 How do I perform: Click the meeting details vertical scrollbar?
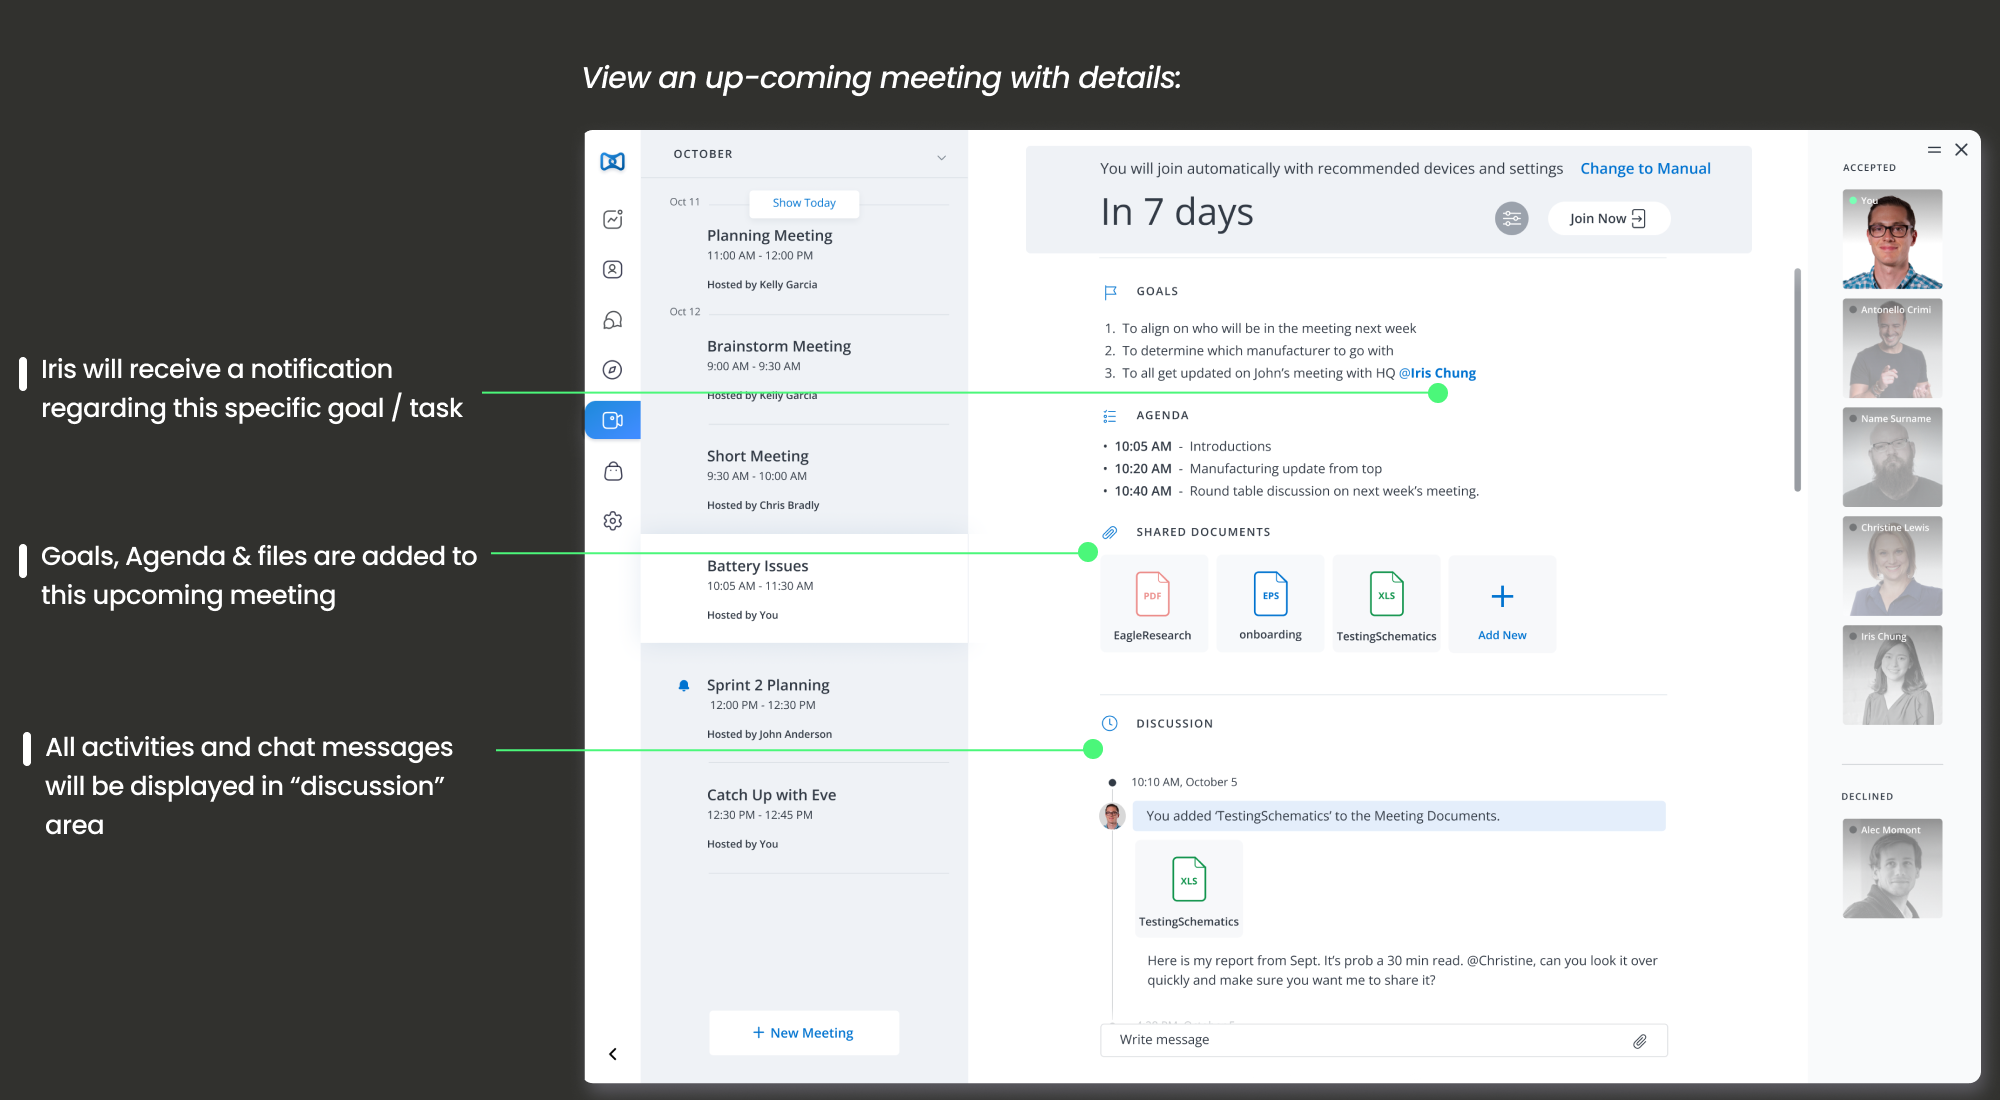tap(1797, 380)
